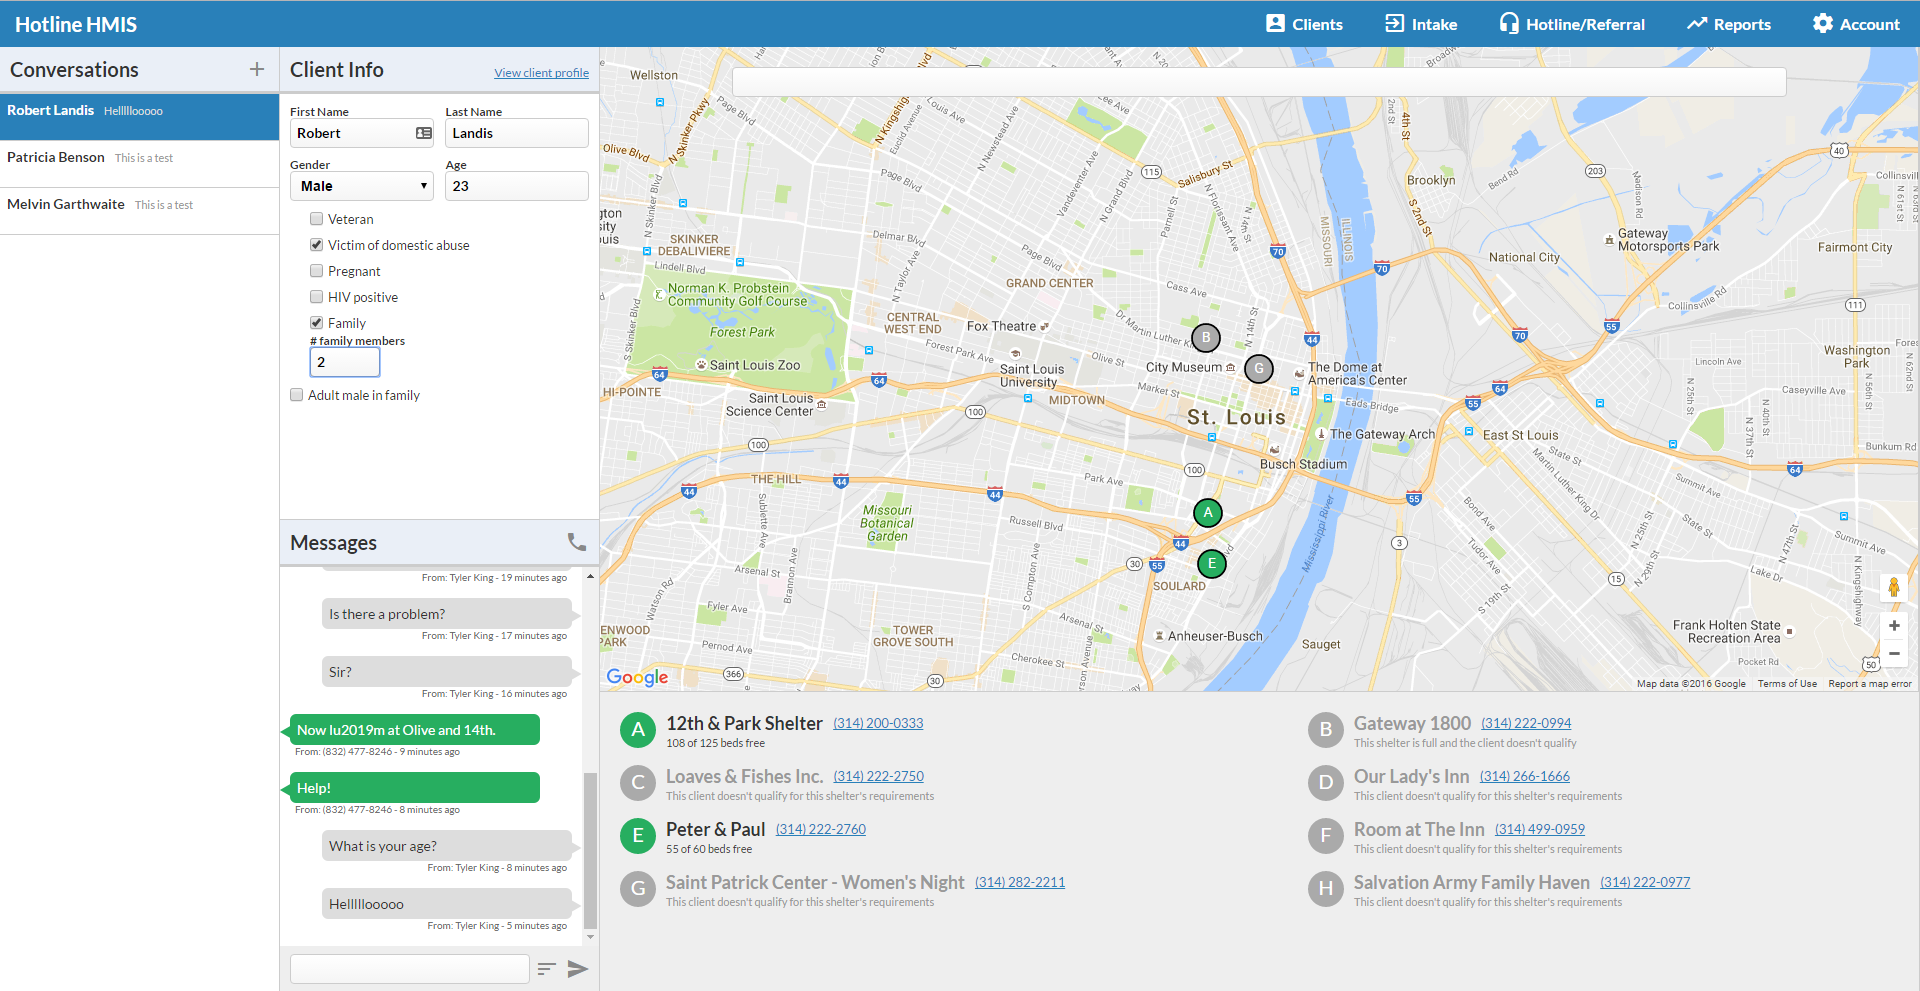This screenshot has height=991, width=1920.
Task: Click the G badge for Saint Patrick Center
Action: pyautogui.click(x=638, y=889)
